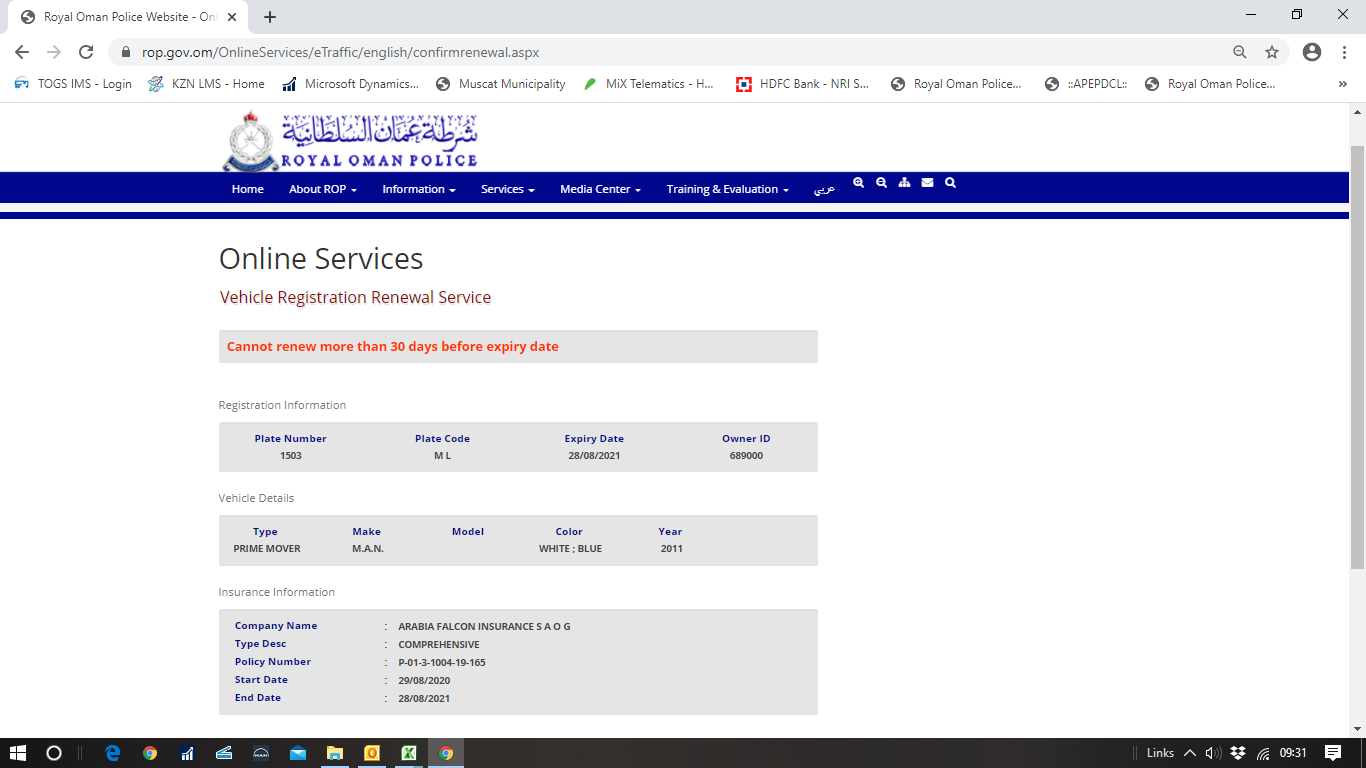Open the Services dropdown menu
Image resolution: width=1366 pixels, height=768 pixels.
click(507, 189)
